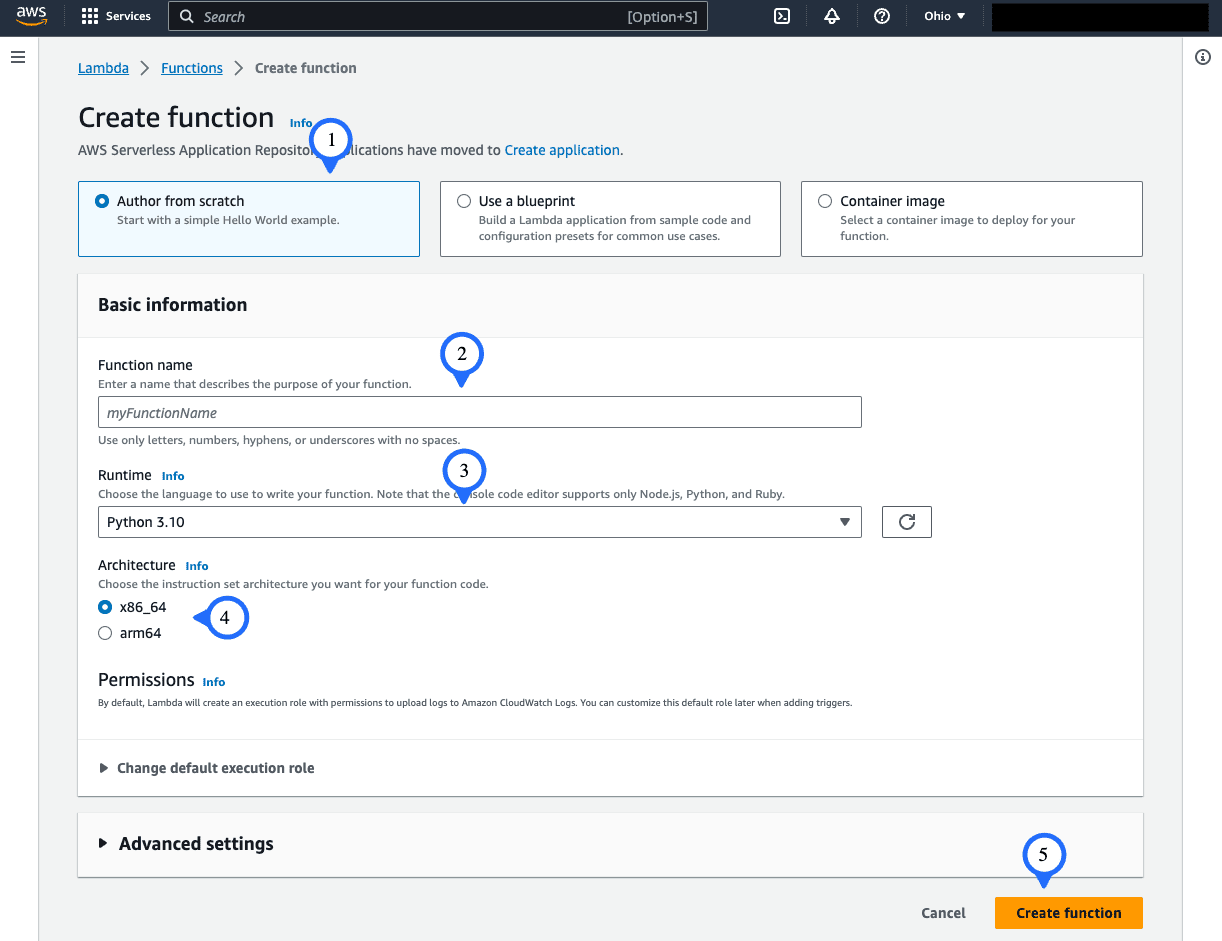Go to Lambda breadcrumb
This screenshot has width=1222, height=941.
pos(103,68)
